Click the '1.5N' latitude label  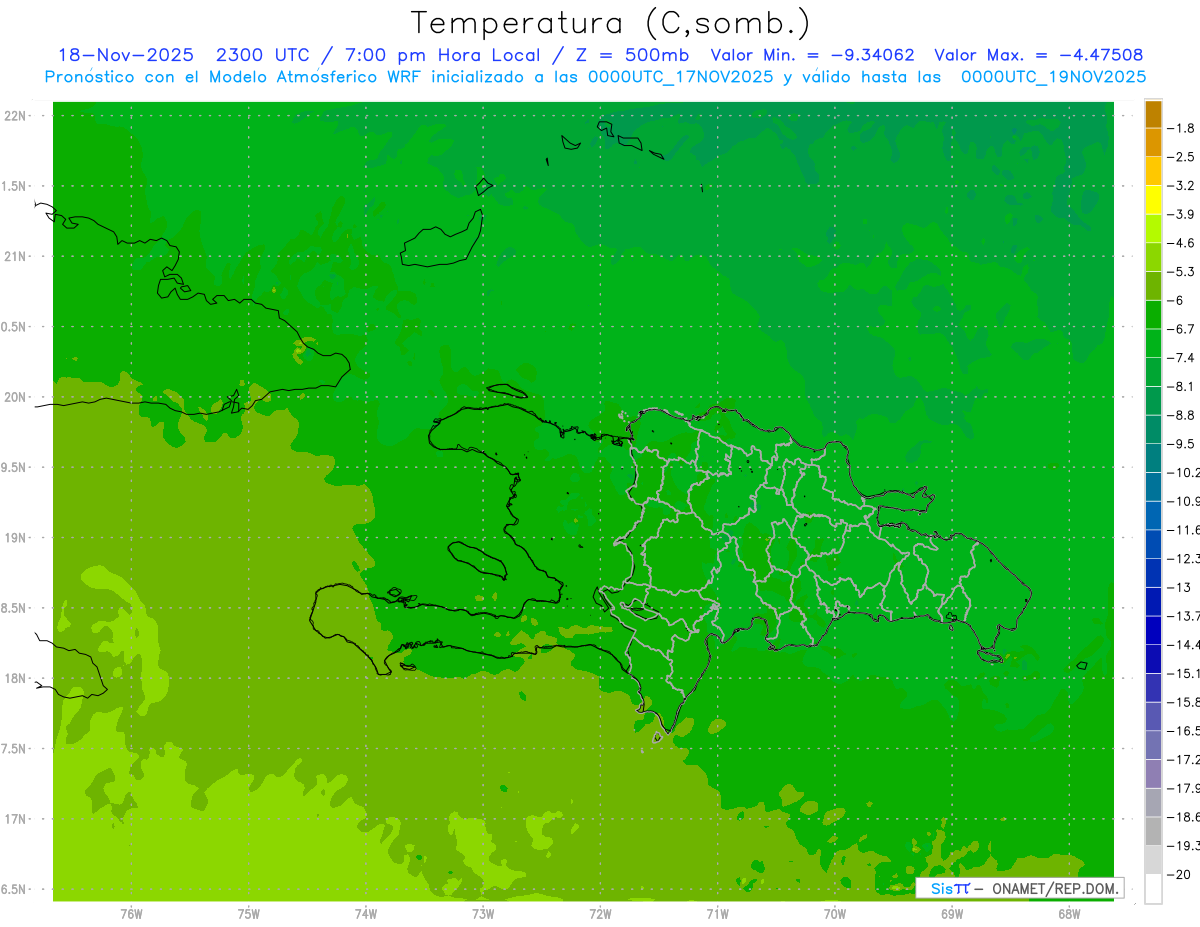pyautogui.click(x=14, y=186)
